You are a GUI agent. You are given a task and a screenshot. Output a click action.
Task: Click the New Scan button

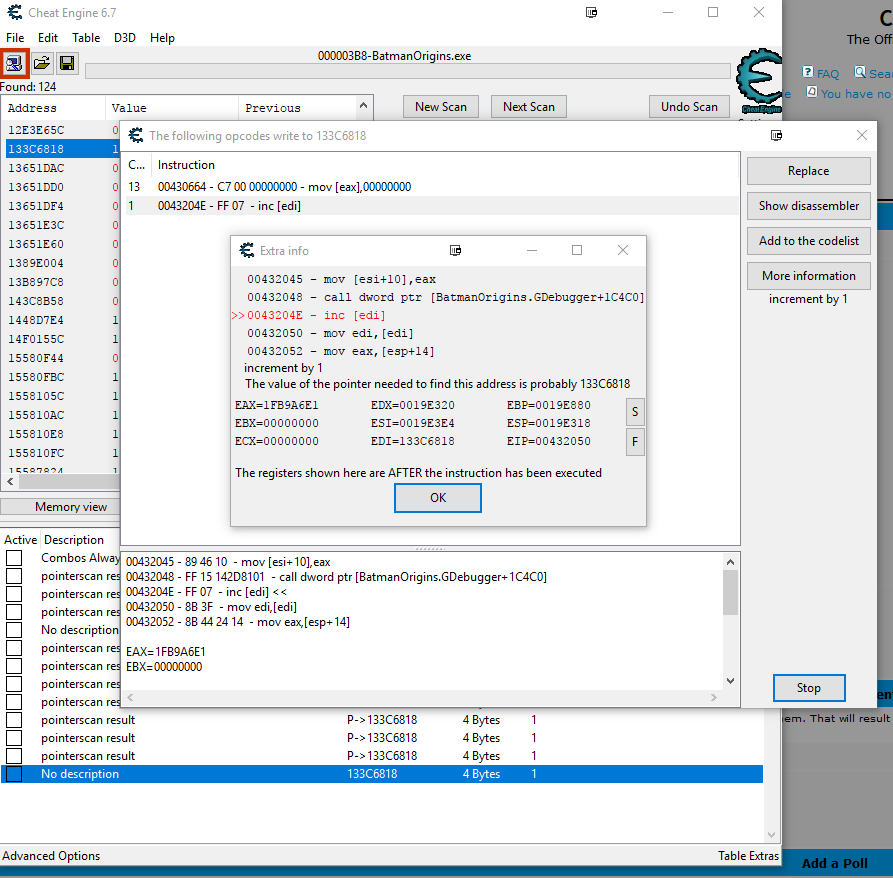pos(441,106)
